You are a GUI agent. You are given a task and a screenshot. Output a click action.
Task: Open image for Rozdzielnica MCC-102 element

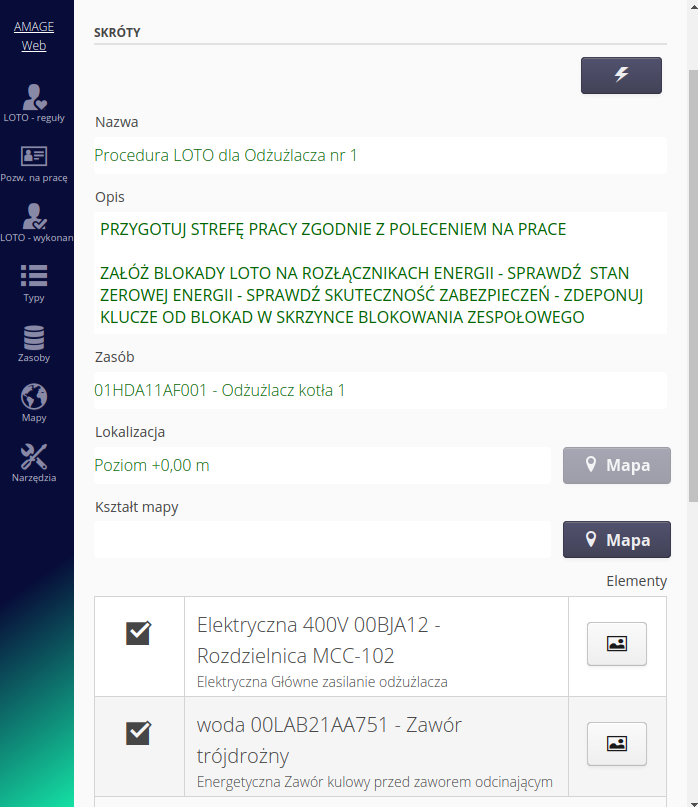pos(616,644)
